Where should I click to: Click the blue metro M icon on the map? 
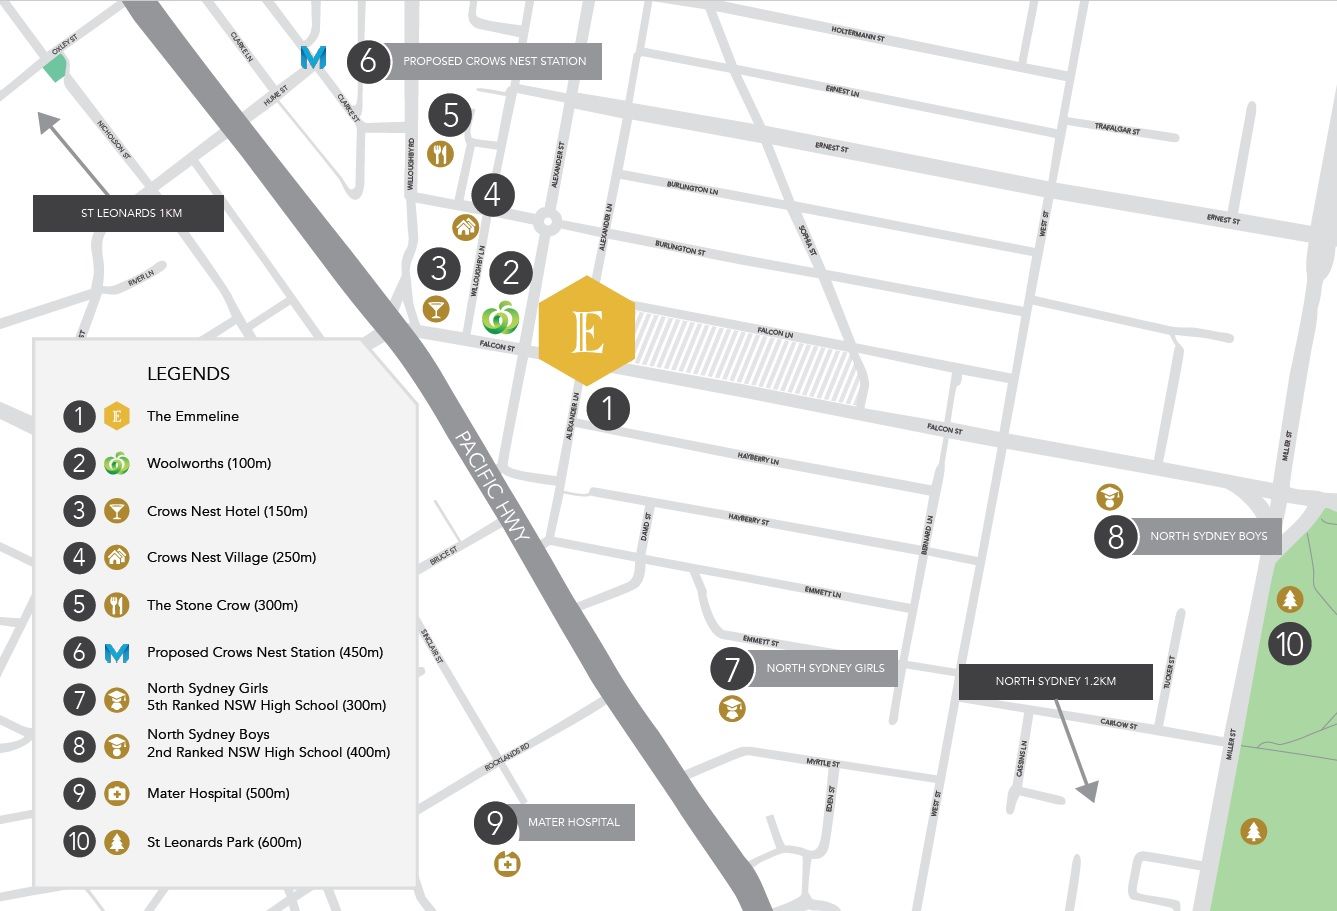point(313,59)
